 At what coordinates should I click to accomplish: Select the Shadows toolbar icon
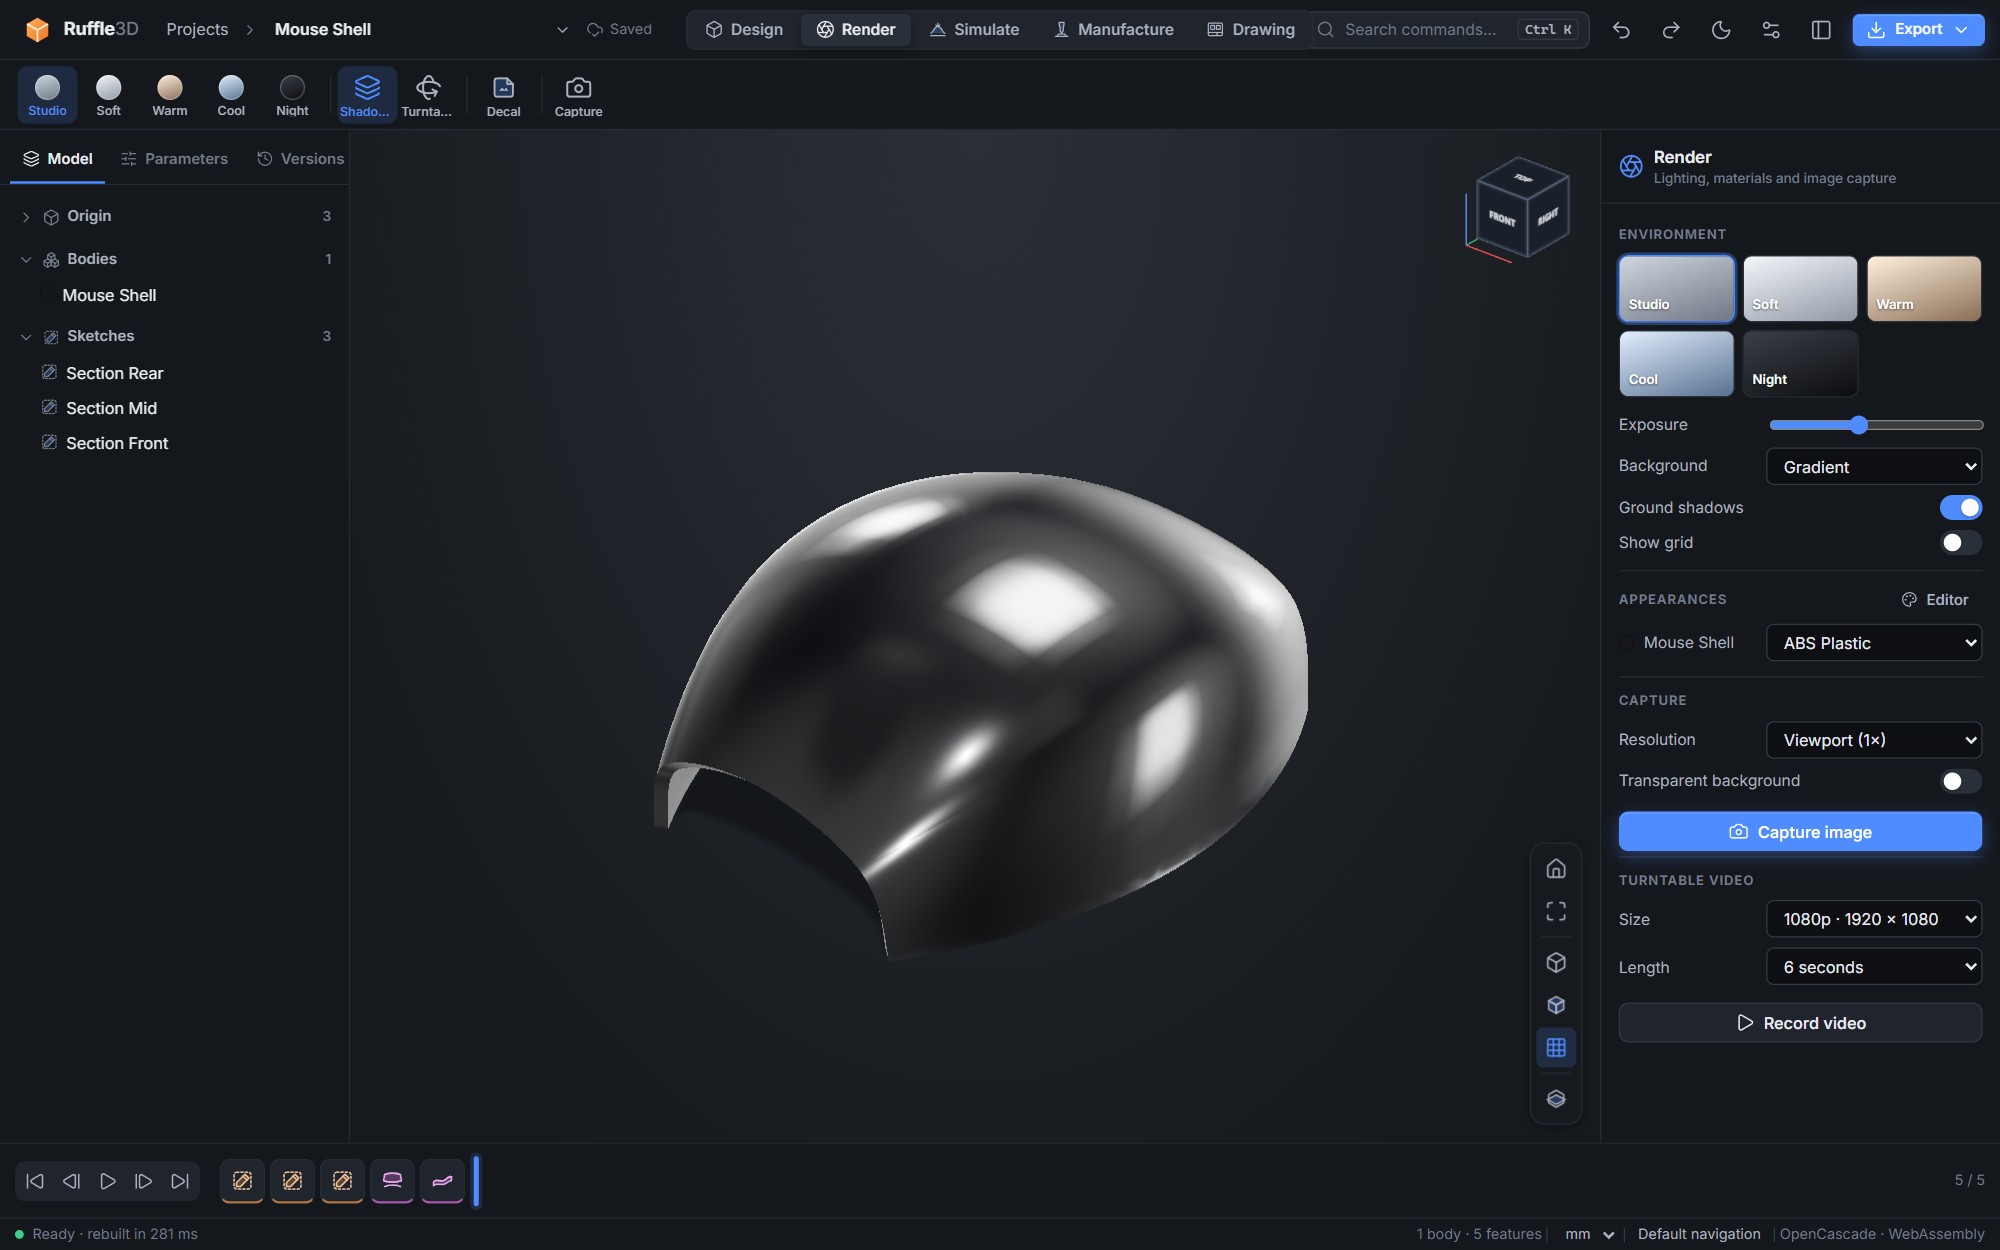[x=366, y=96]
